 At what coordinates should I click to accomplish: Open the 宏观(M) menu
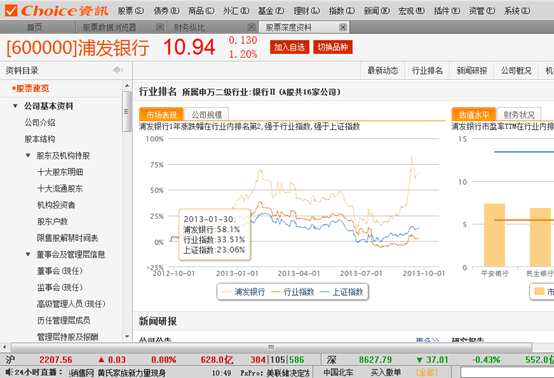pyautogui.click(x=412, y=11)
